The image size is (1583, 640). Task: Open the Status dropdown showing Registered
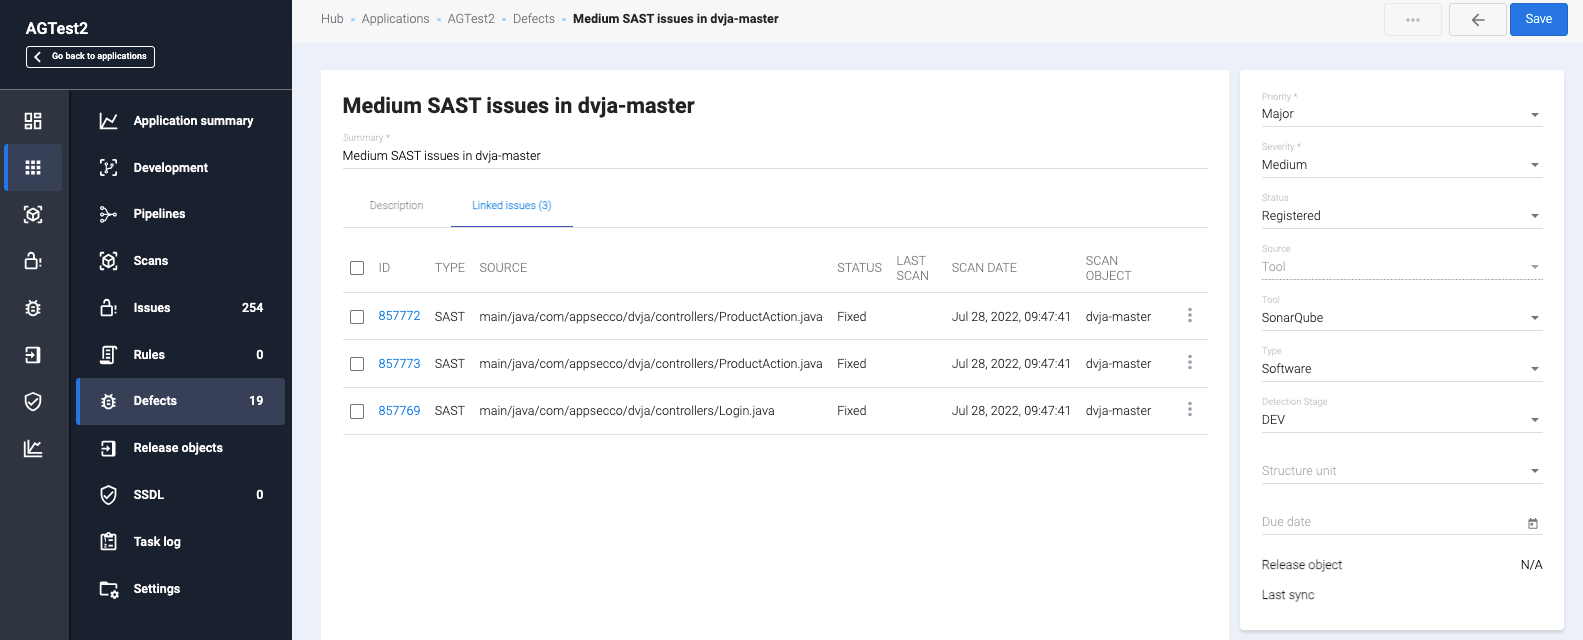[x=1400, y=216]
